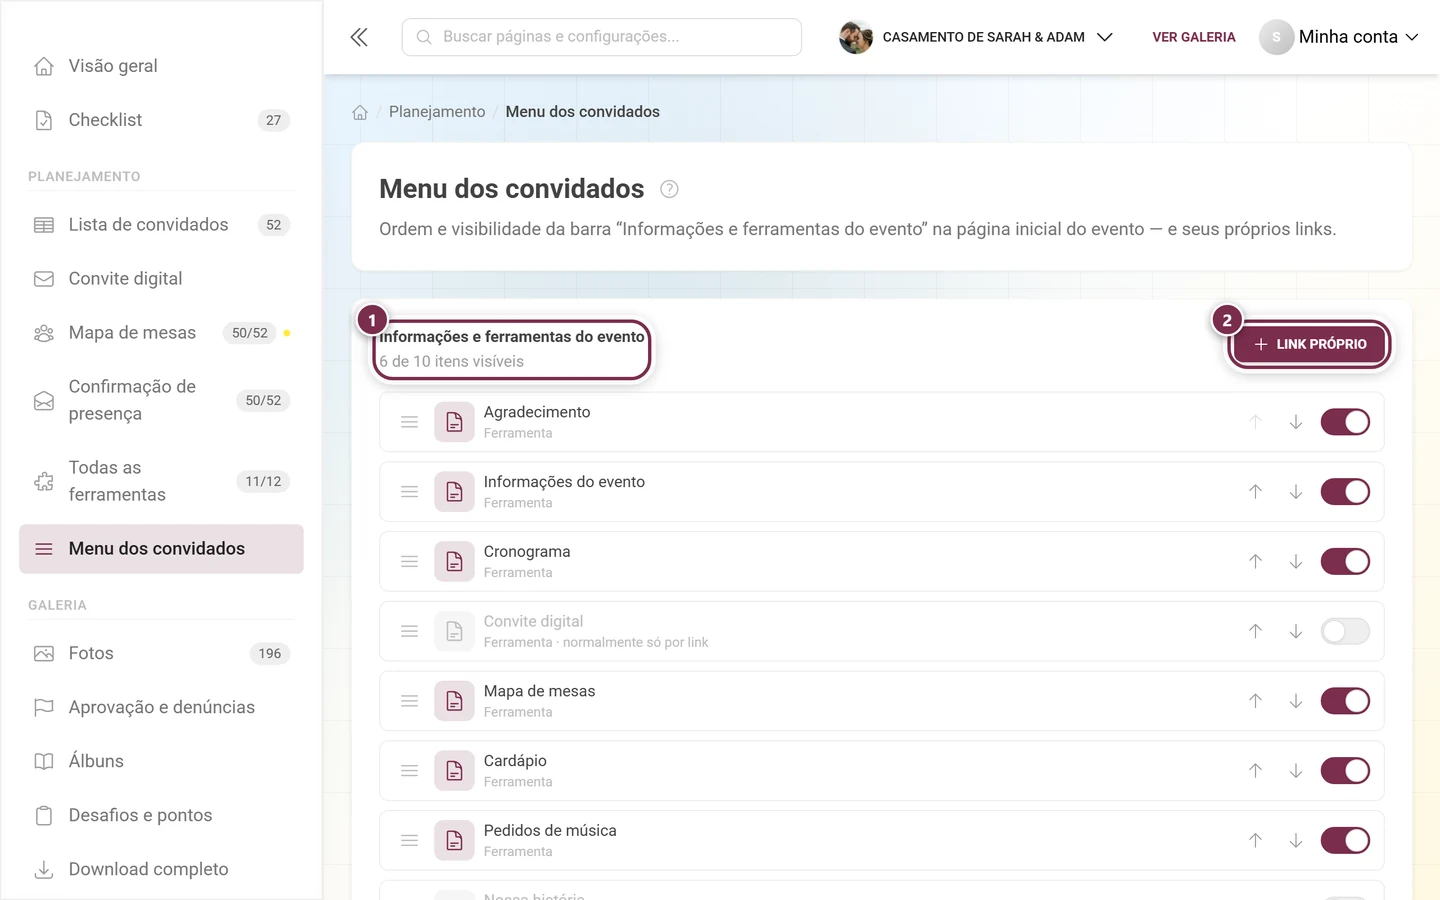This screenshot has height=900, width=1440.
Task: Click the Agradecimento document icon
Action: (x=454, y=422)
